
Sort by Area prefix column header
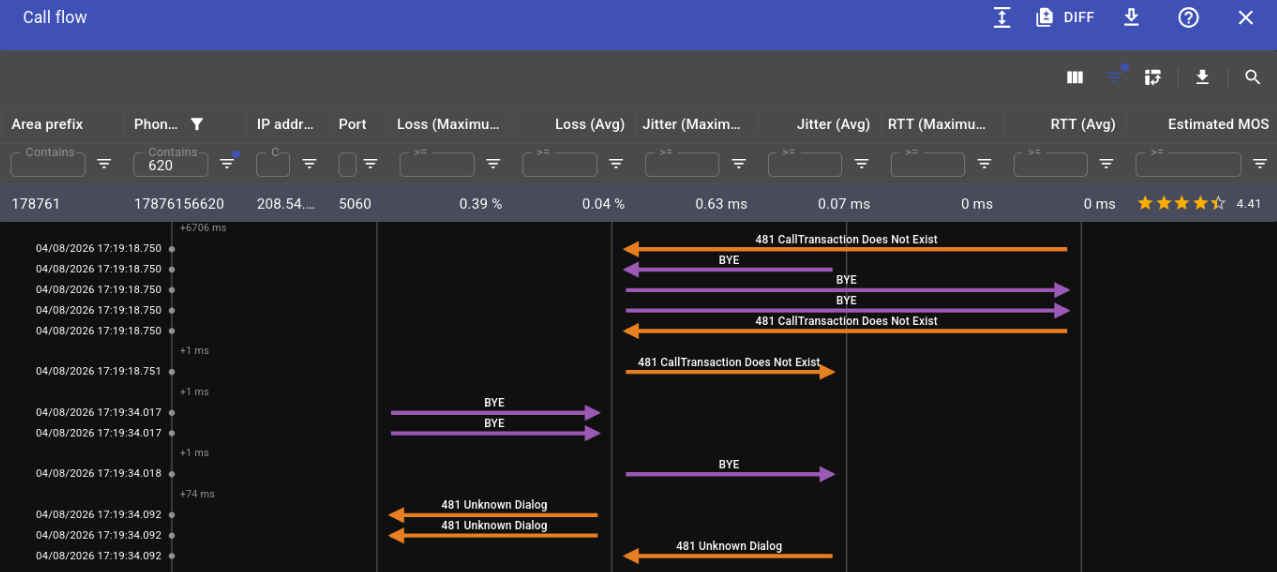click(47, 124)
